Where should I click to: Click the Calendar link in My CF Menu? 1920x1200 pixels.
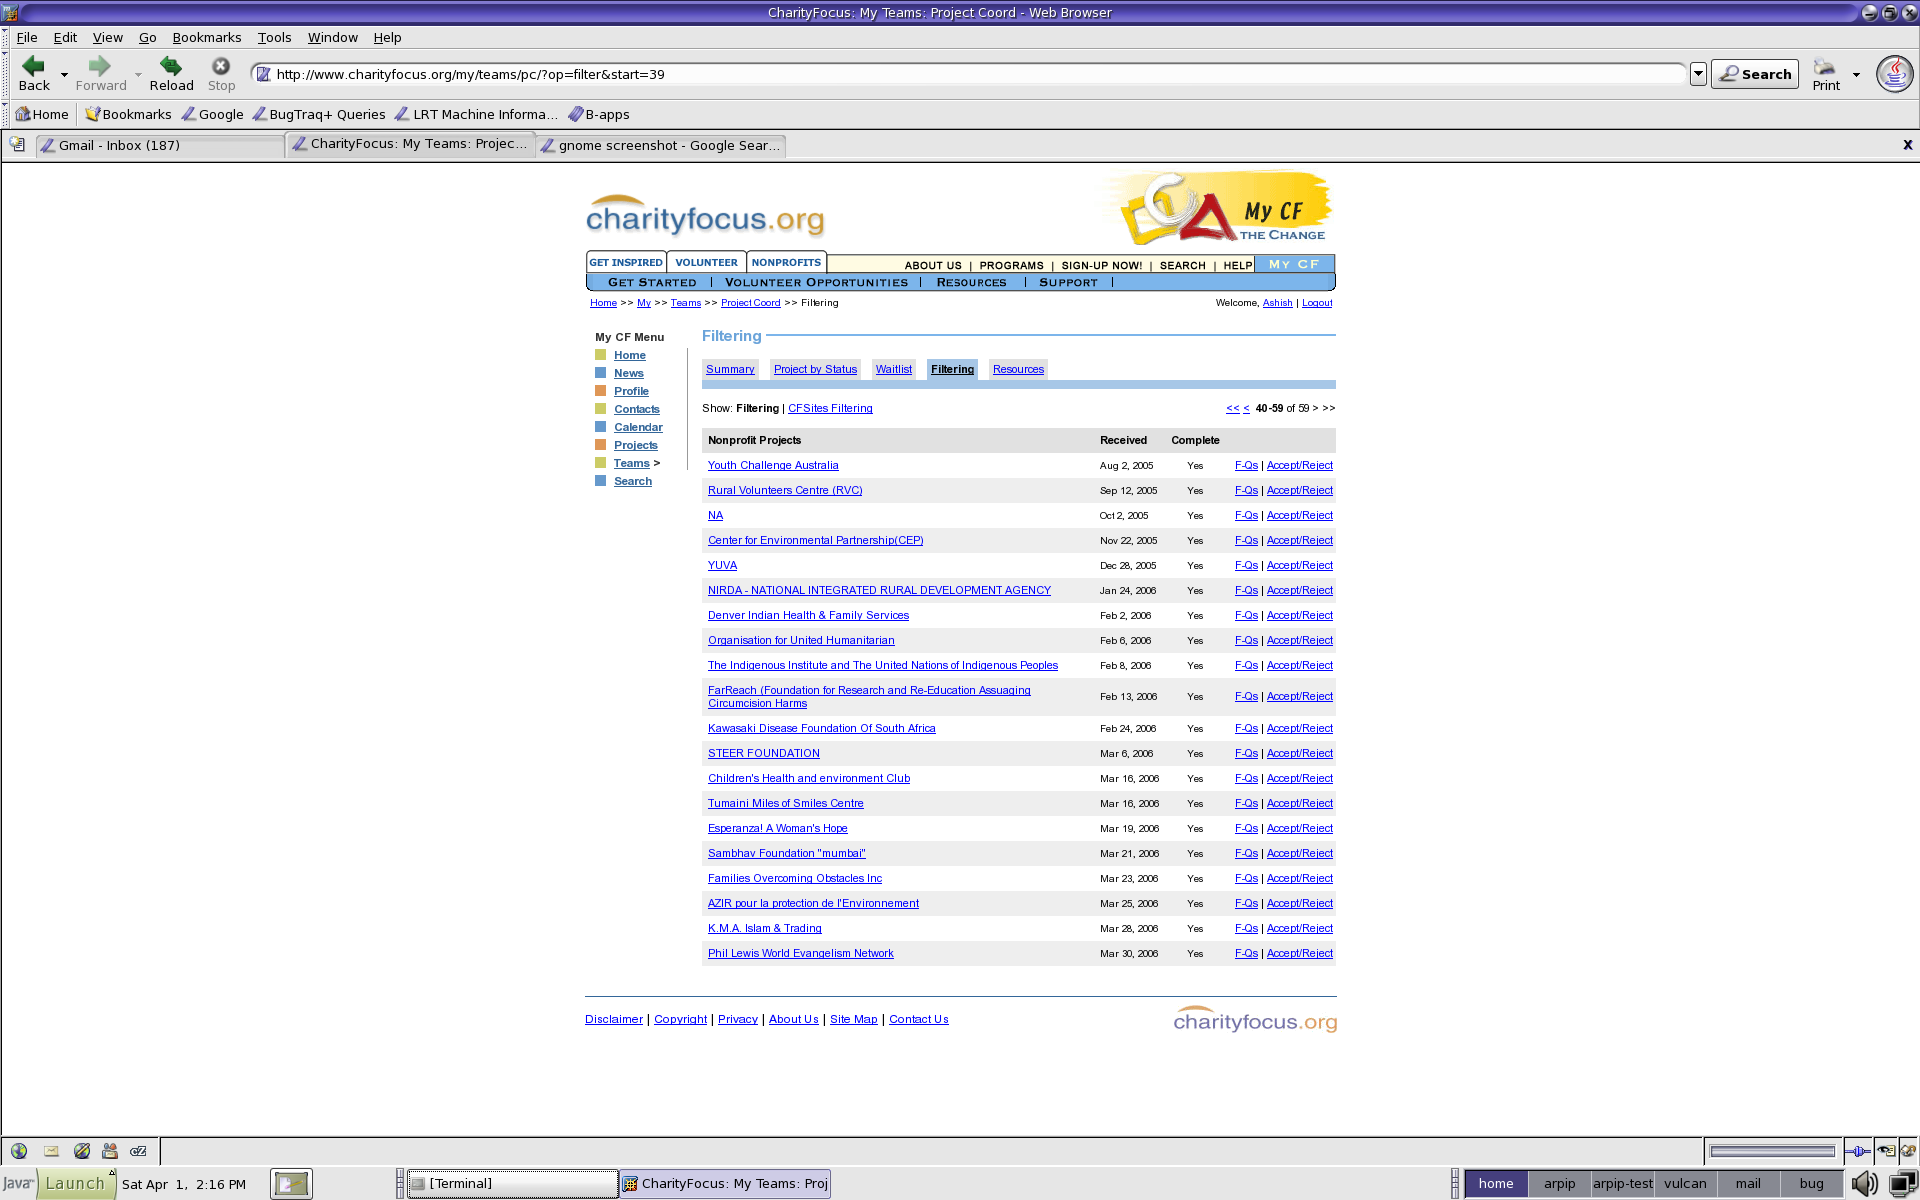click(638, 427)
